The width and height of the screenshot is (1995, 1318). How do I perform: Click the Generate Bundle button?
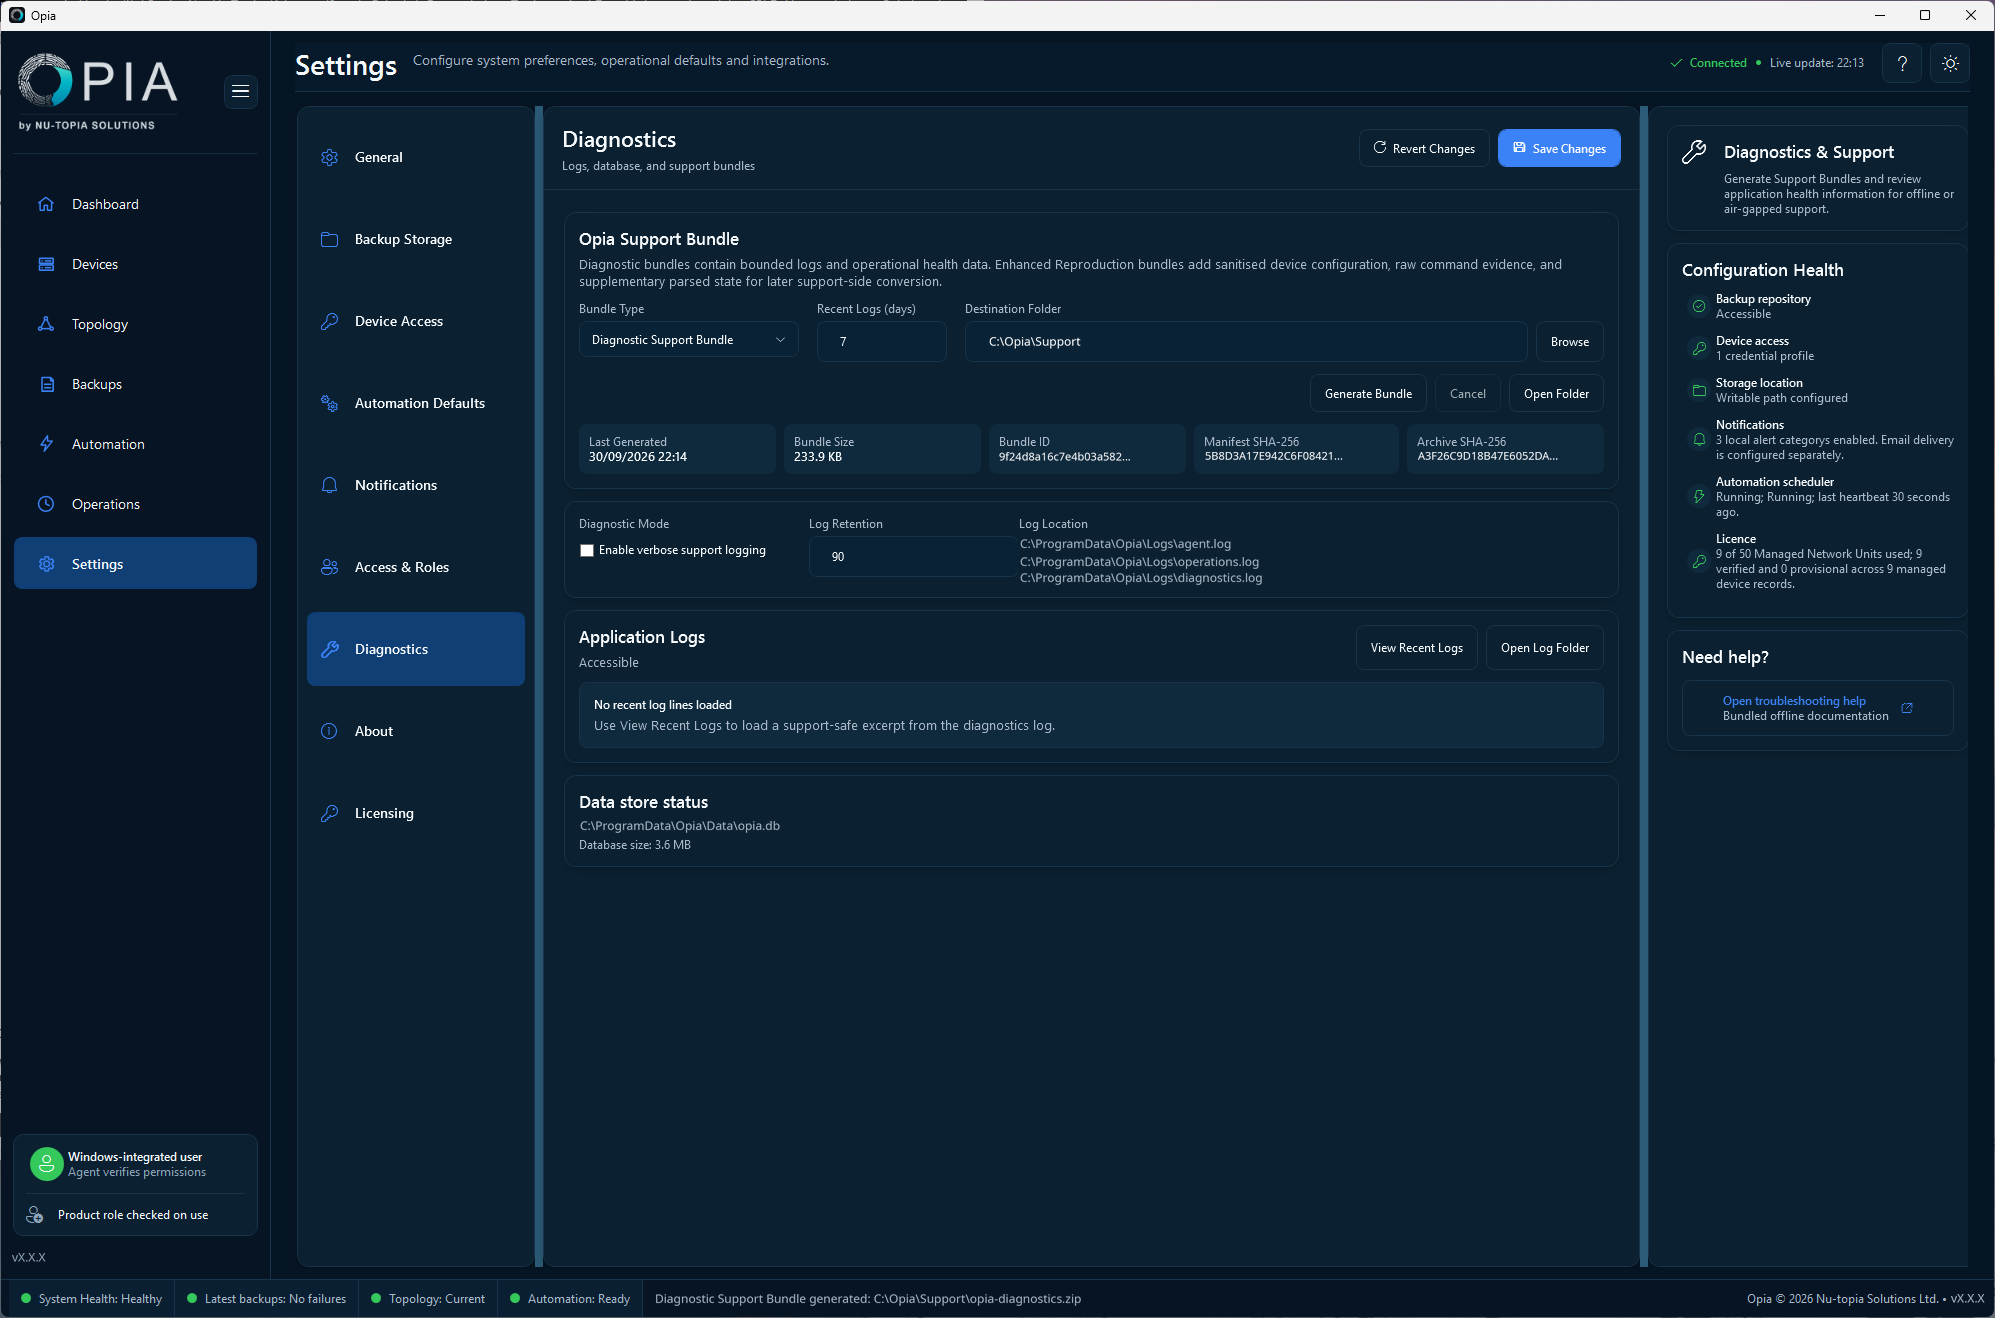click(x=1368, y=393)
